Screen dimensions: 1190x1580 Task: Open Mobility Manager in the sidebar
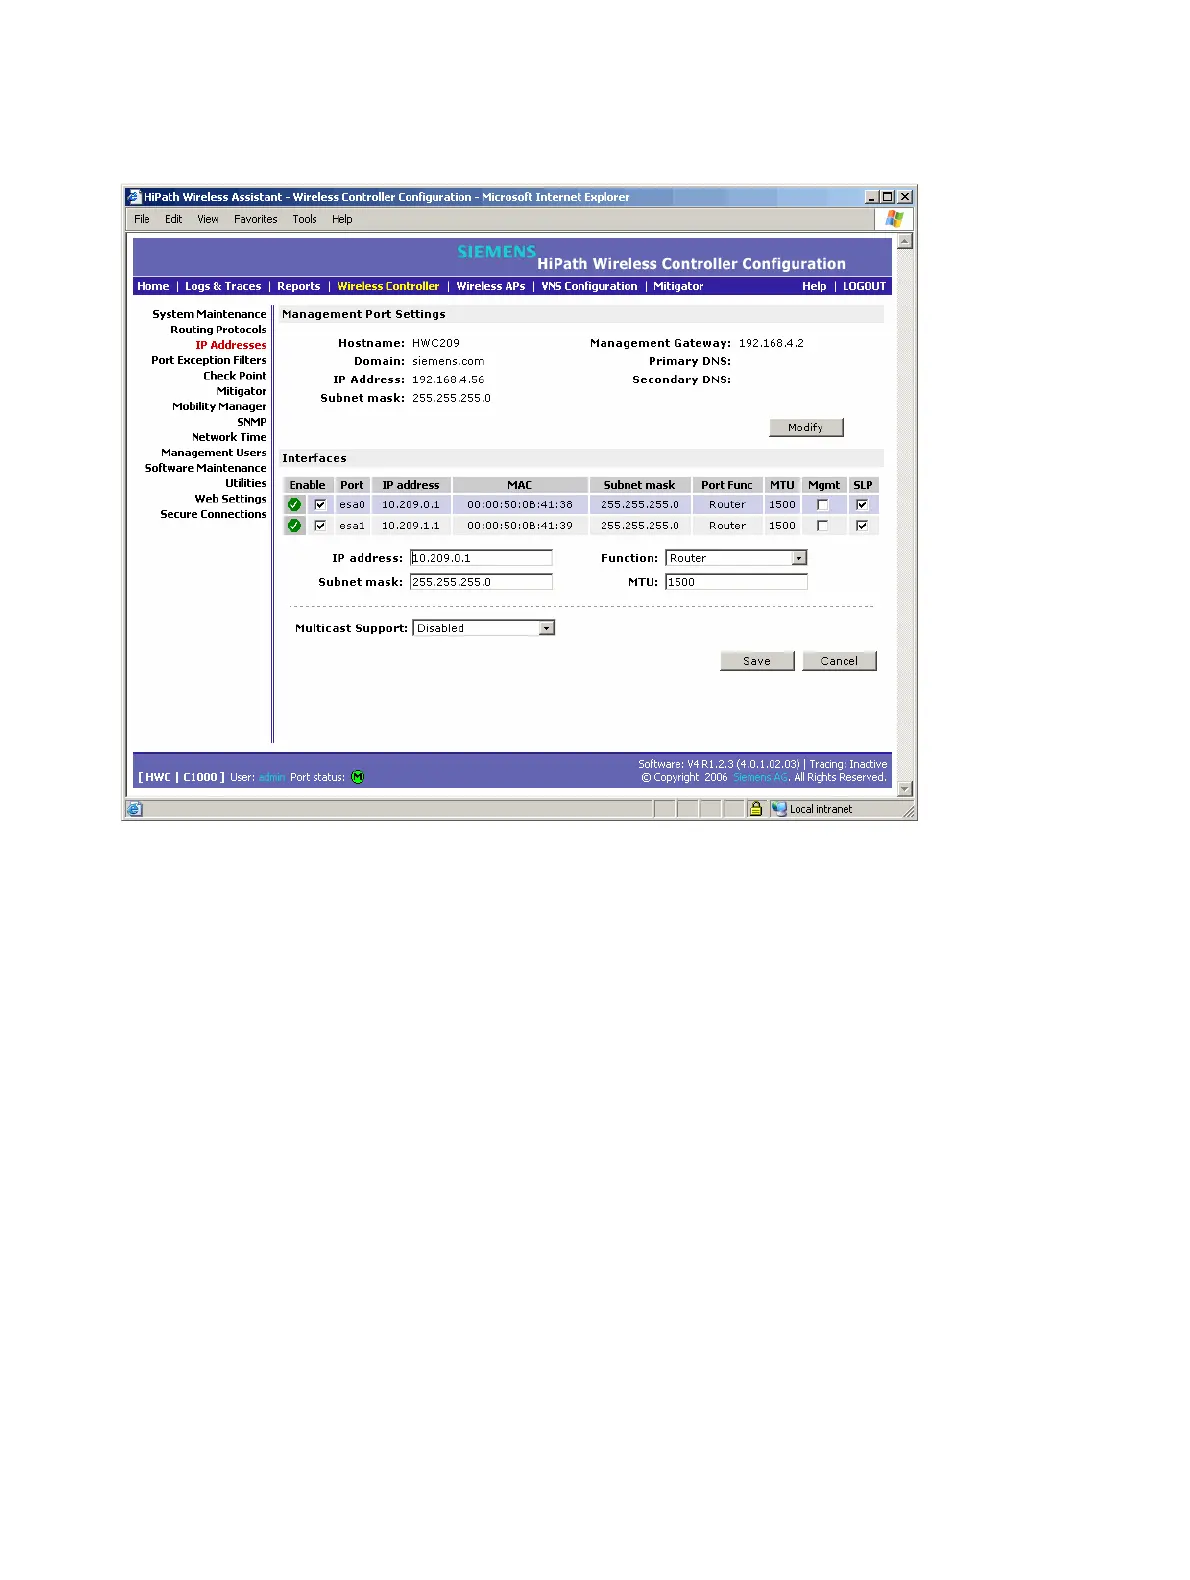[x=219, y=406]
